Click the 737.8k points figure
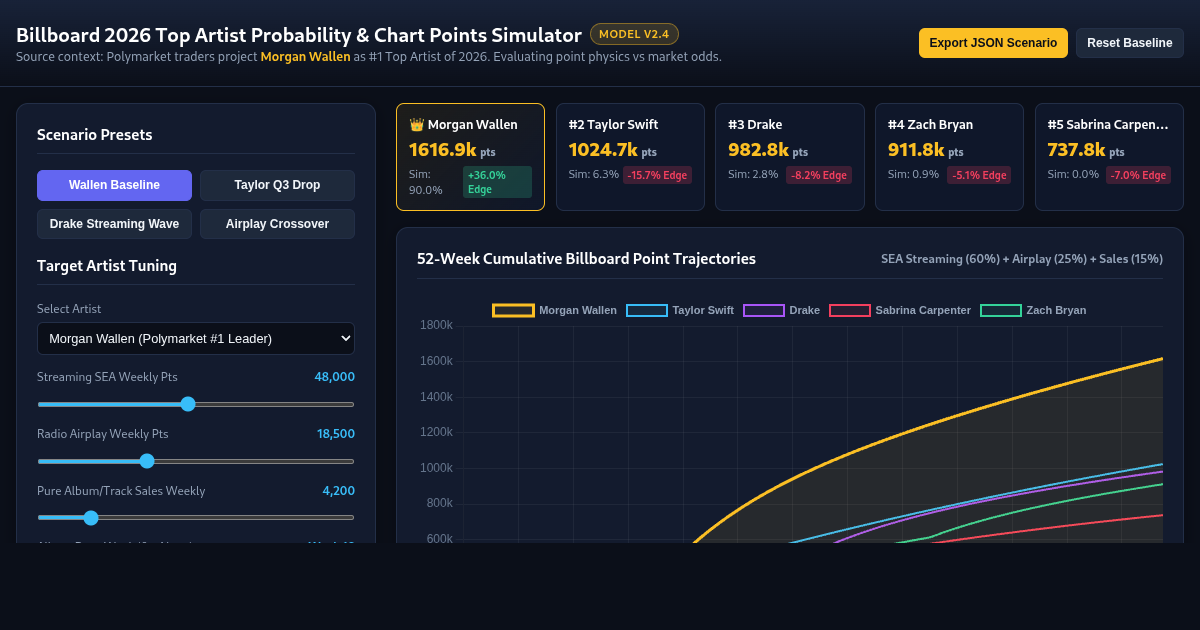This screenshot has width=1200, height=630. [1076, 150]
